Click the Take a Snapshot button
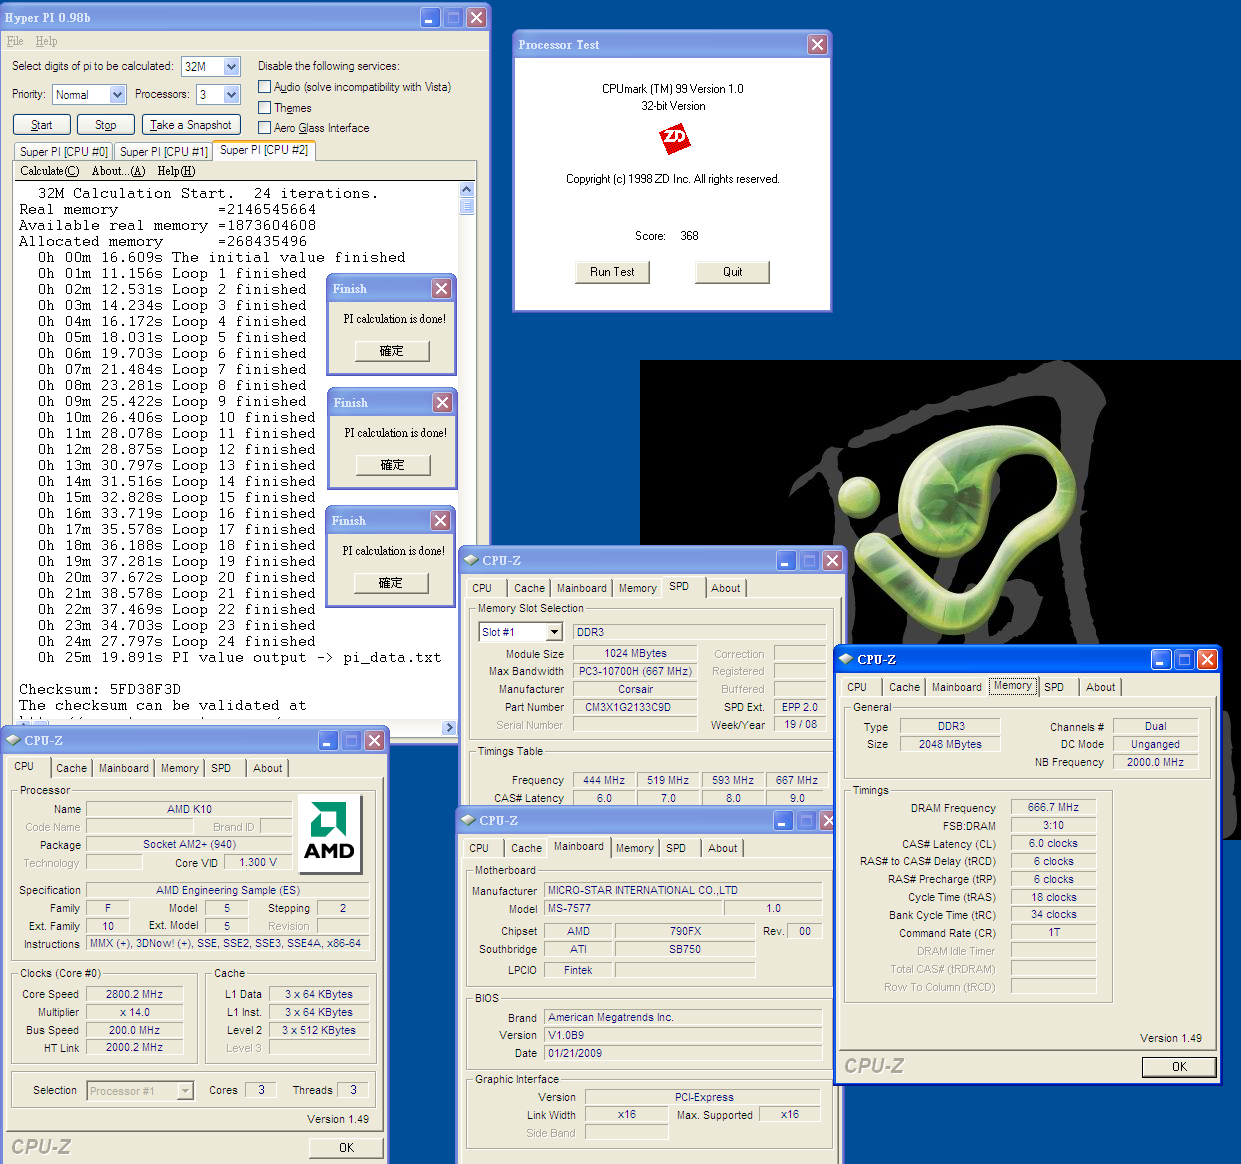The height and width of the screenshot is (1164, 1241). tap(190, 125)
